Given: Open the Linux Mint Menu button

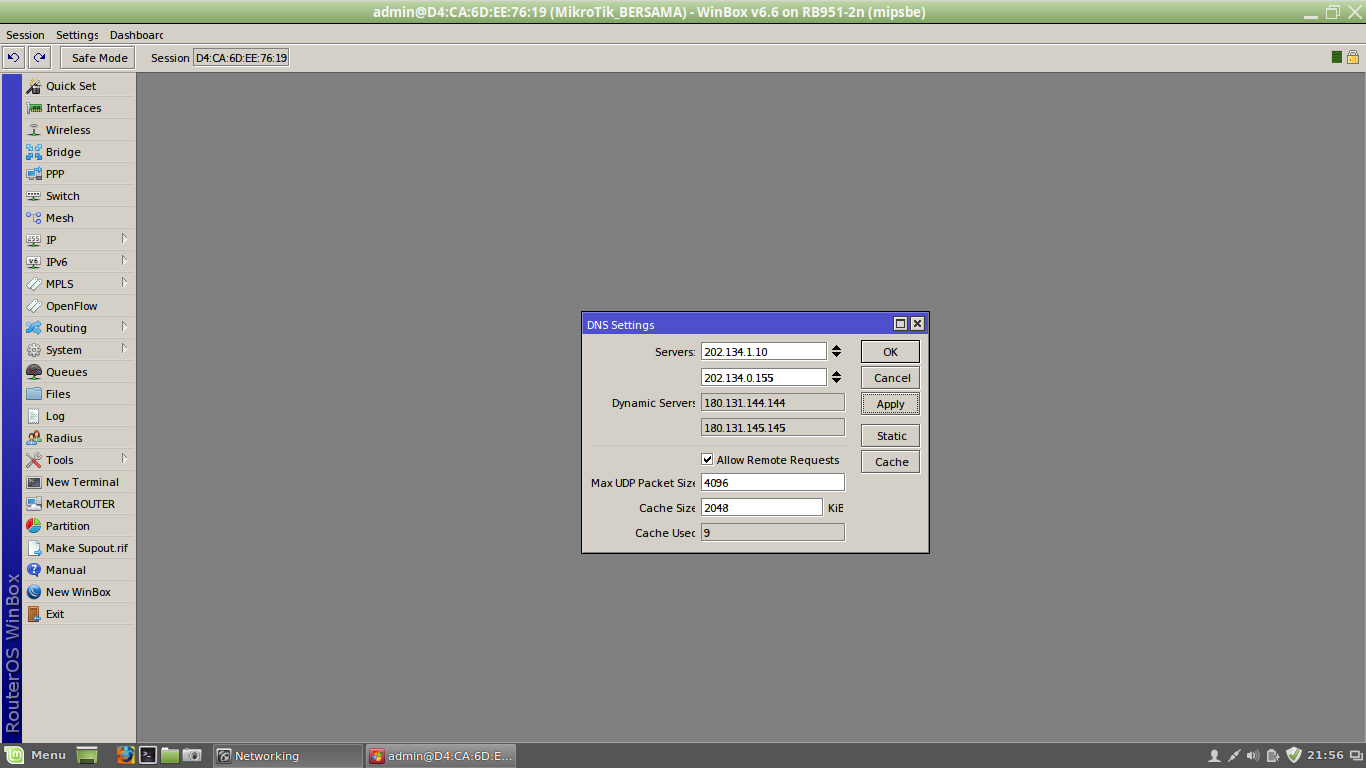Looking at the screenshot, I should 37,755.
